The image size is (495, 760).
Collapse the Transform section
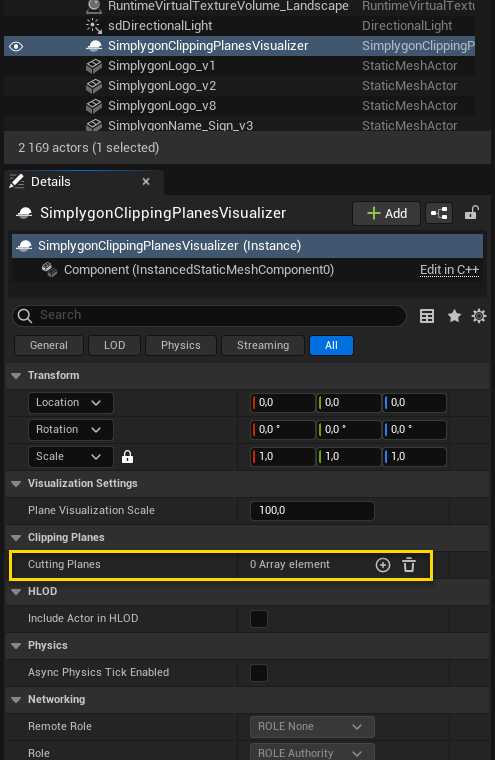[x=16, y=376]
